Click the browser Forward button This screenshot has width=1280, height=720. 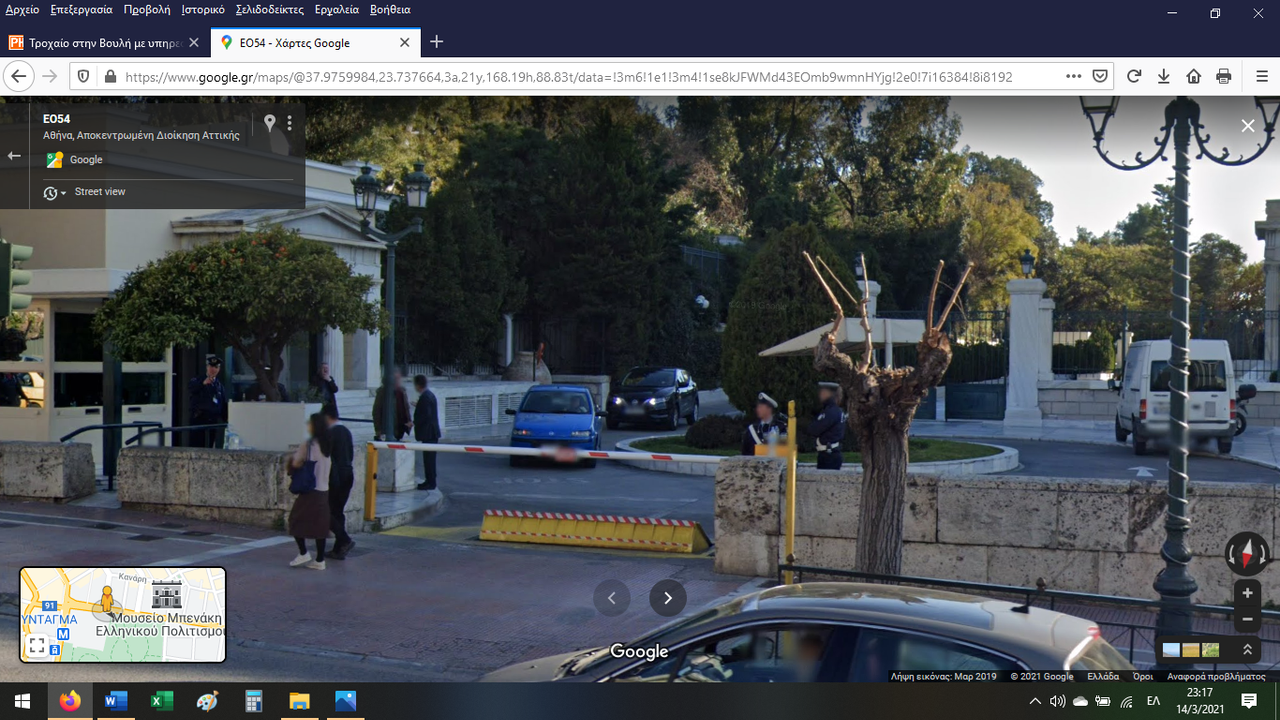[x=50, y=77]
